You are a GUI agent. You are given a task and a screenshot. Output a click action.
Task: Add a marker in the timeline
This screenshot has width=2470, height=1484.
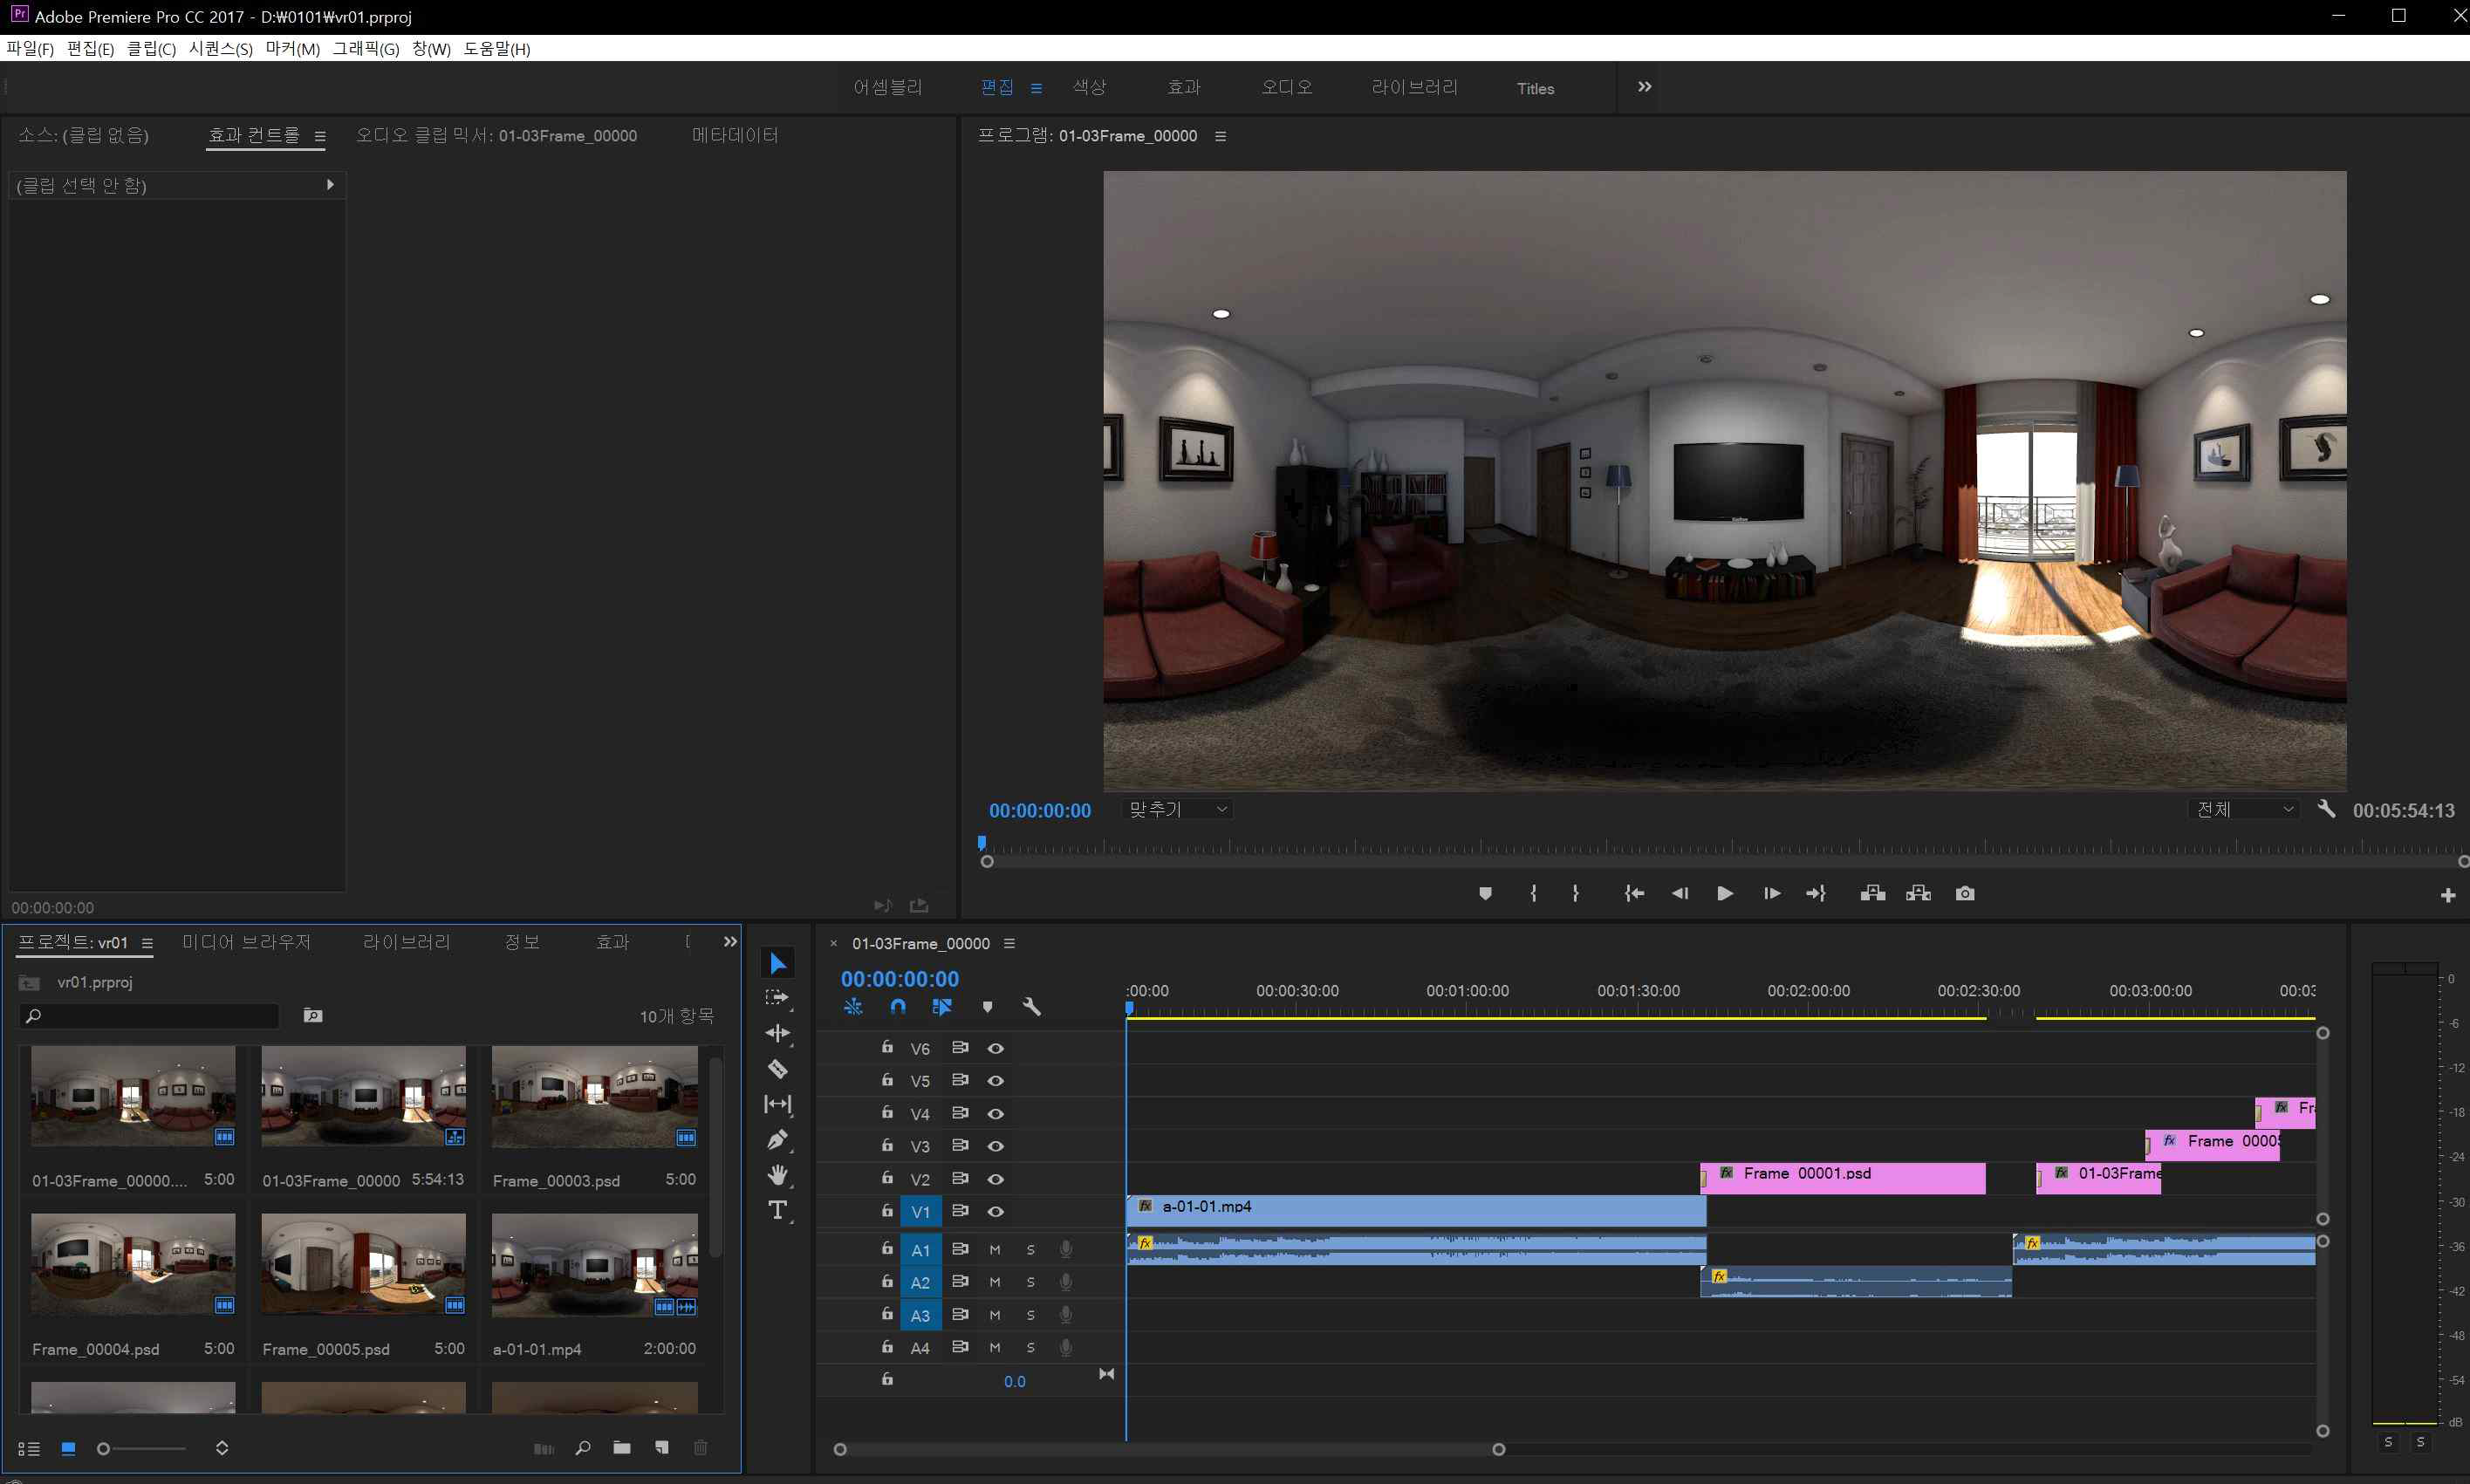click(987, 1007)
